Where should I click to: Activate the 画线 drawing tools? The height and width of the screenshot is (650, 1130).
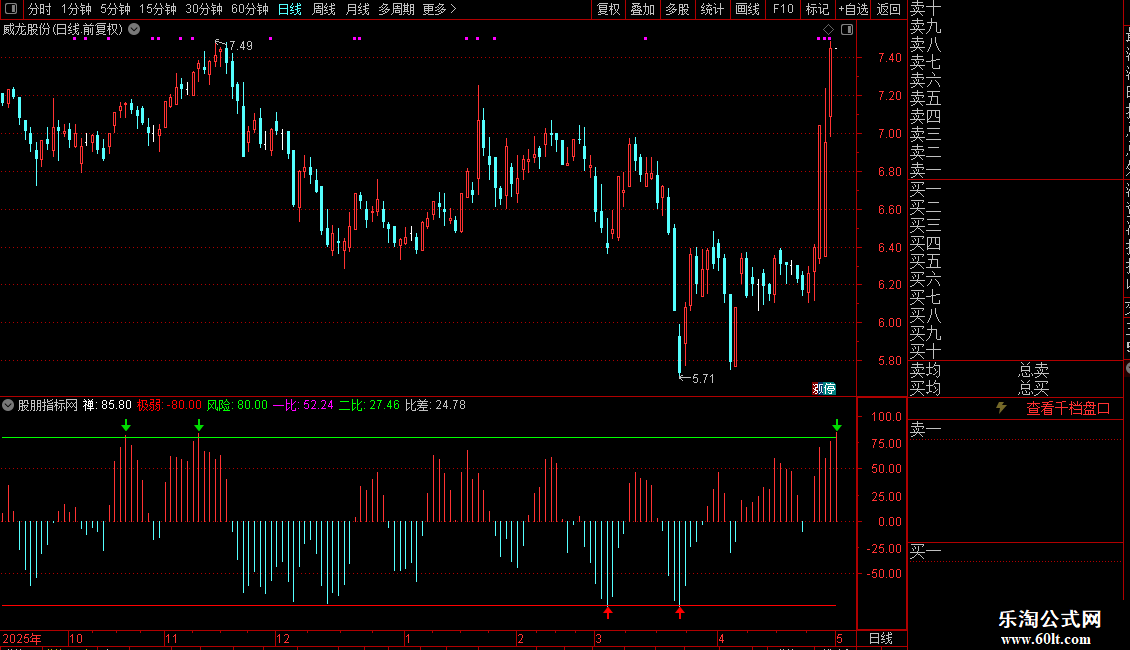(747, 9)
